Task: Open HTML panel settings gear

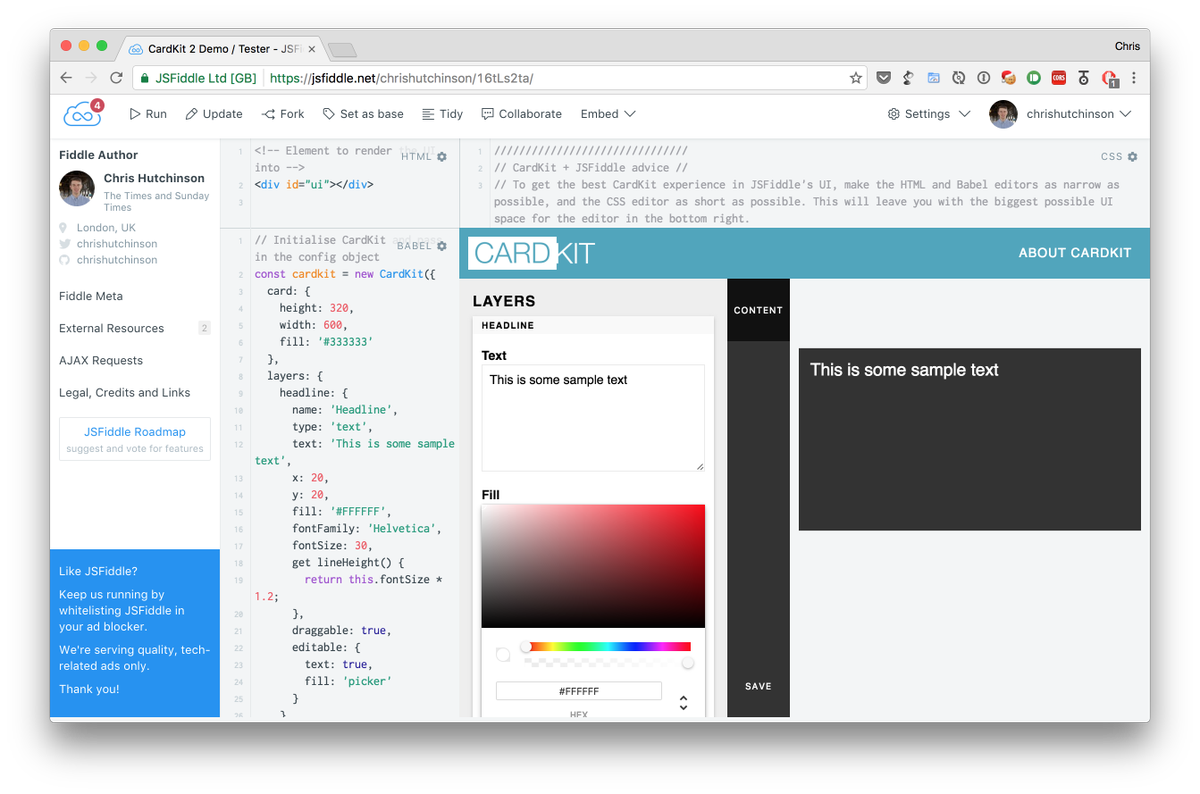Action: (442, 157)
